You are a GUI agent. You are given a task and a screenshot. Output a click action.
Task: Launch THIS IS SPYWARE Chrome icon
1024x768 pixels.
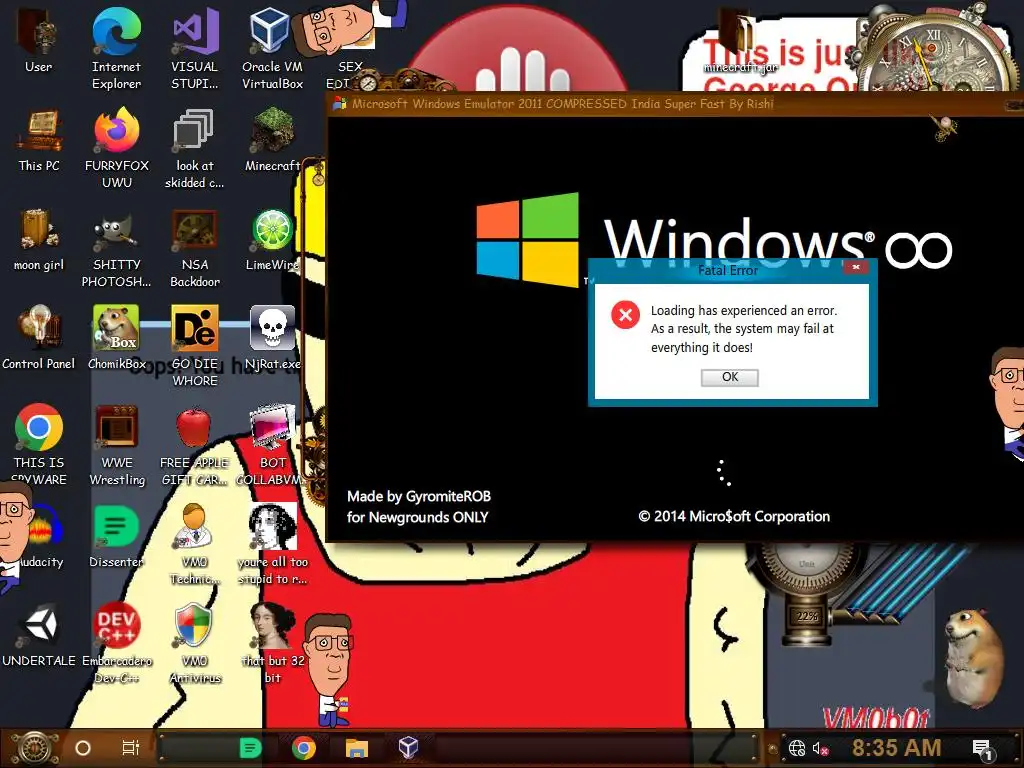pos(39,444)
